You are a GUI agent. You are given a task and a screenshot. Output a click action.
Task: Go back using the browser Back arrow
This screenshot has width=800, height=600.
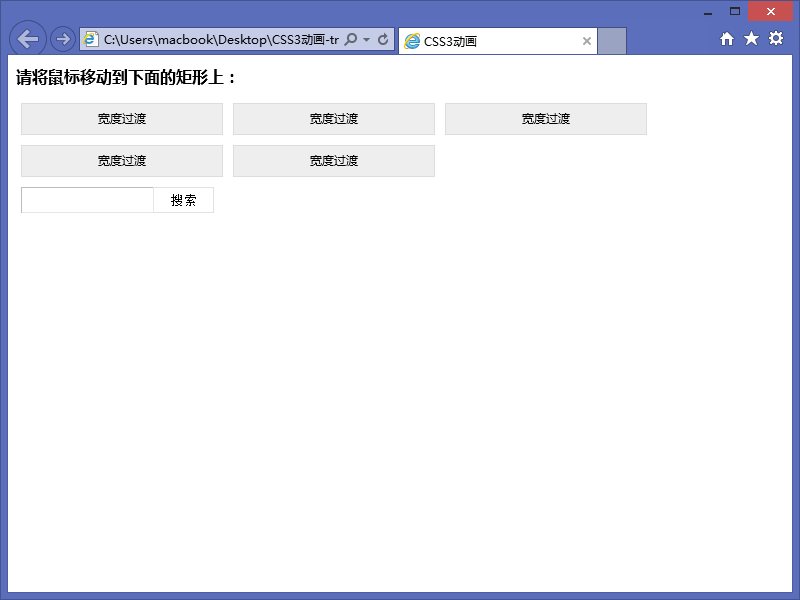[x=28, y=38]
